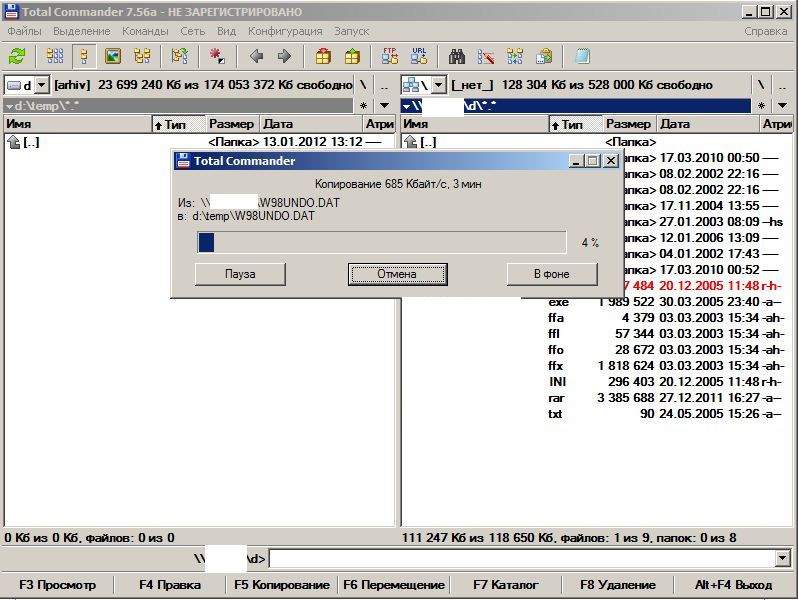Go to parent directory in right panel

782,85
